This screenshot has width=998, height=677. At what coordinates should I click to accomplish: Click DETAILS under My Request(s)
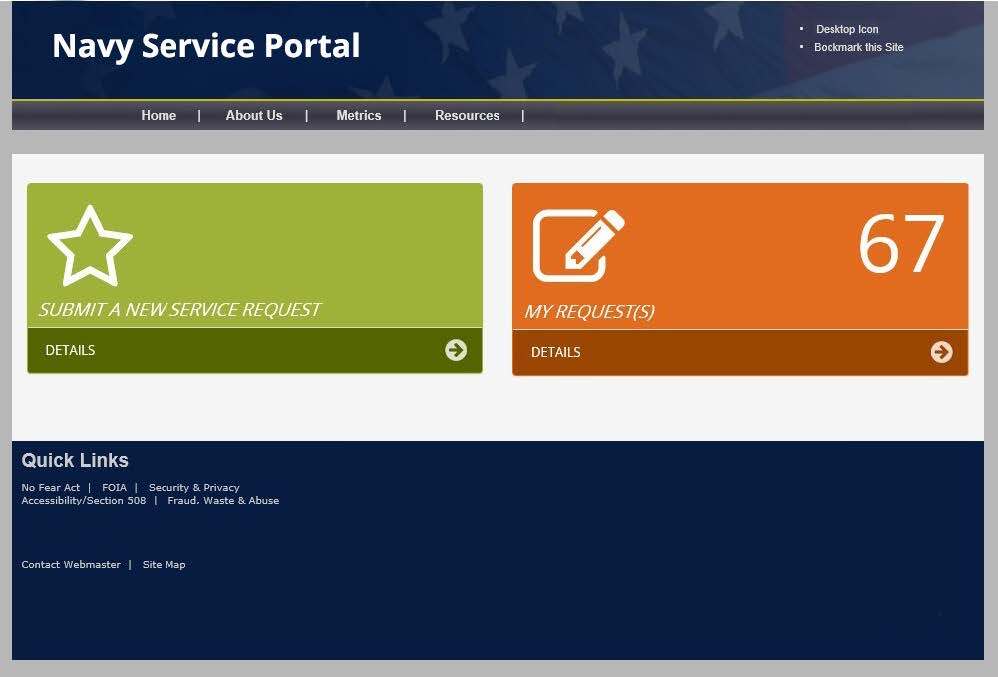coord(556,352)
